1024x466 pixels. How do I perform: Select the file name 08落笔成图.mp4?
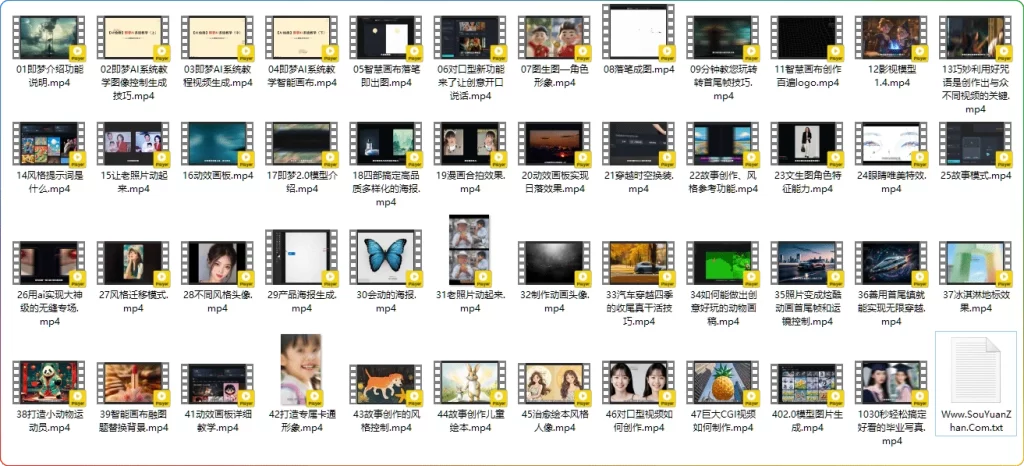(638, 69)
